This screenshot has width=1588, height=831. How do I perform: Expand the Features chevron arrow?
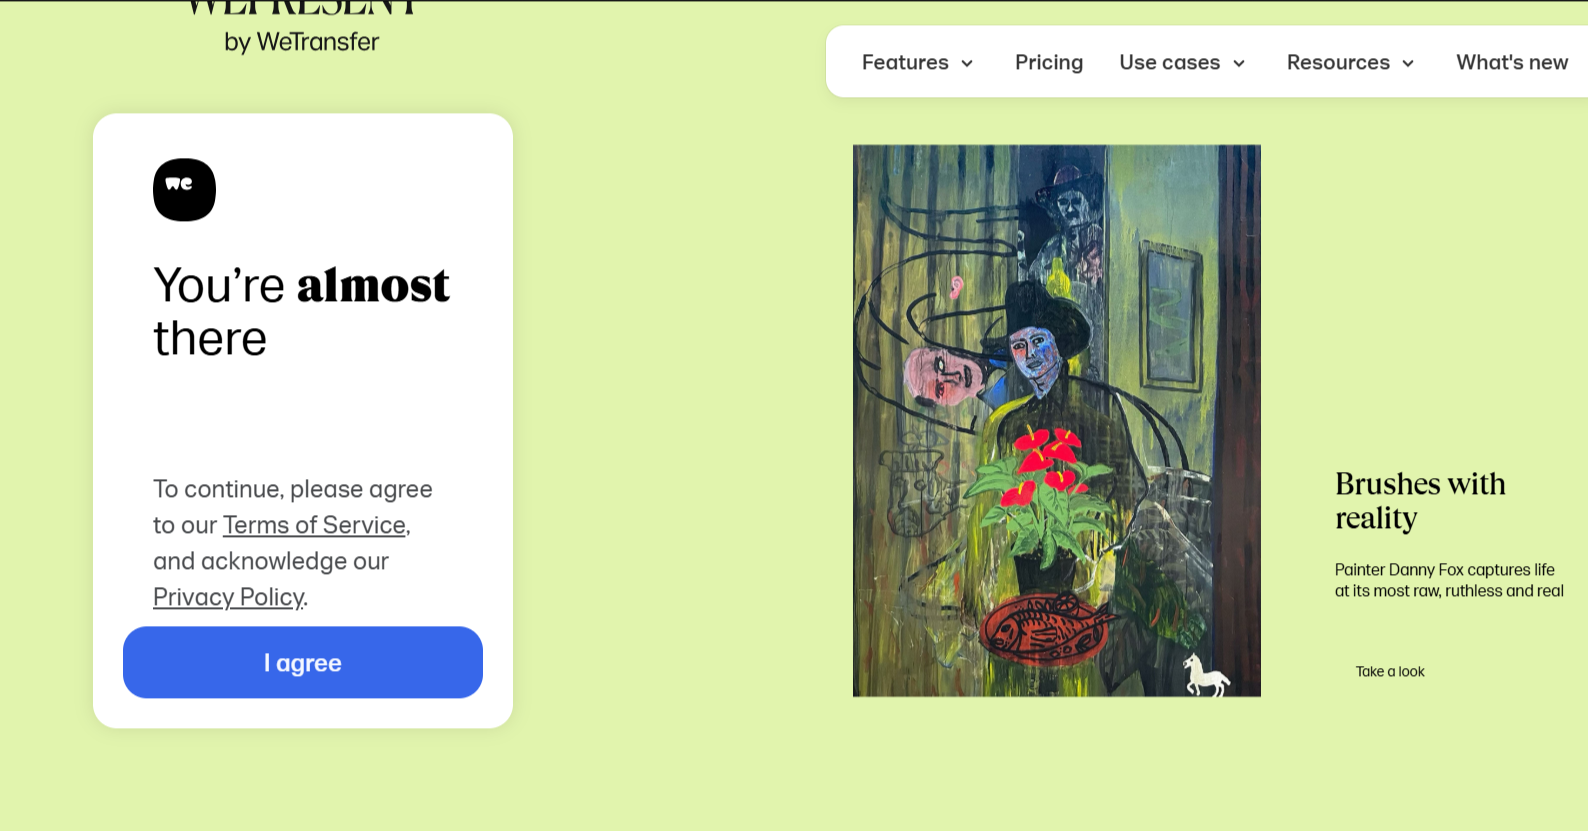click(967, 63)
